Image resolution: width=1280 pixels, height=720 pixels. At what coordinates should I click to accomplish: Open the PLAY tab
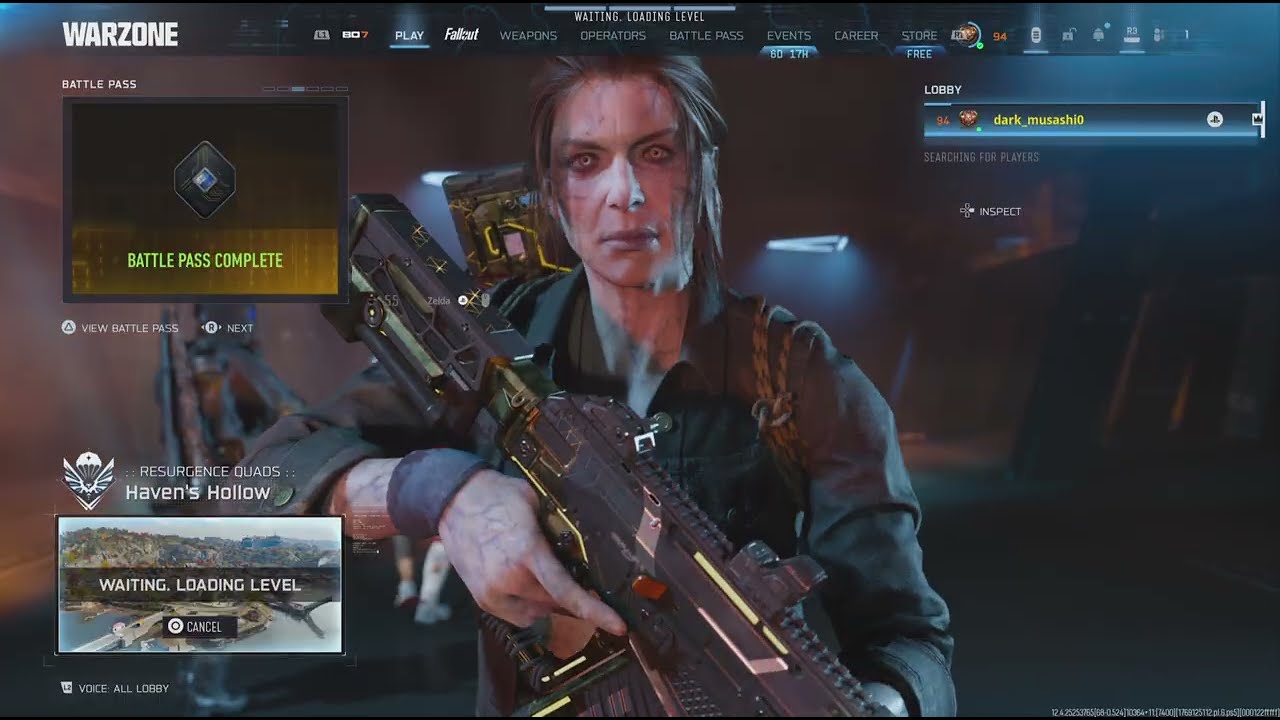(409, 35)
